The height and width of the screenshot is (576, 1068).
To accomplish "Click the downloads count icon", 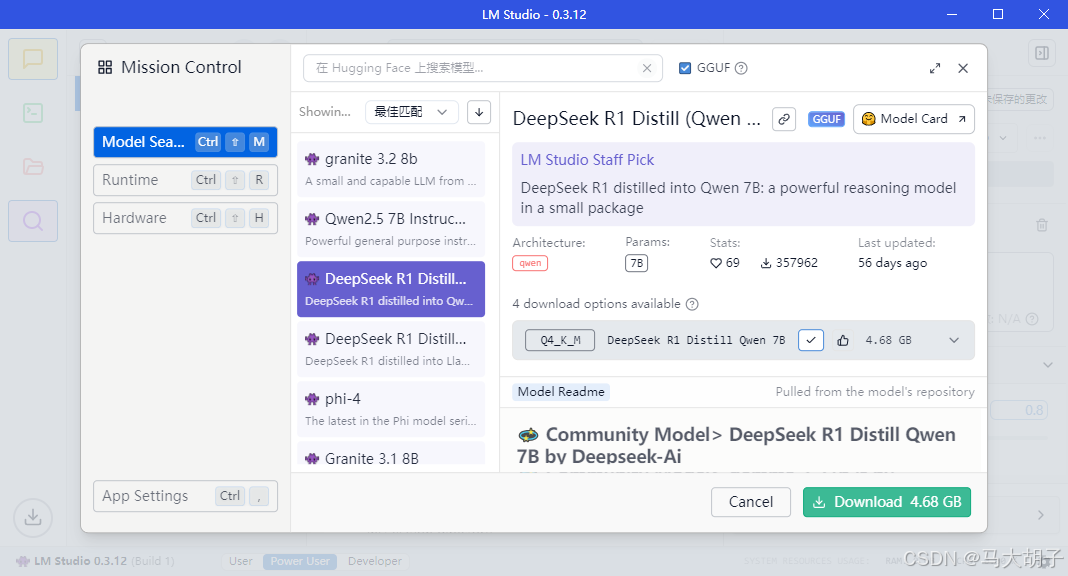I will pyautogui.click(x=766, y=263).
